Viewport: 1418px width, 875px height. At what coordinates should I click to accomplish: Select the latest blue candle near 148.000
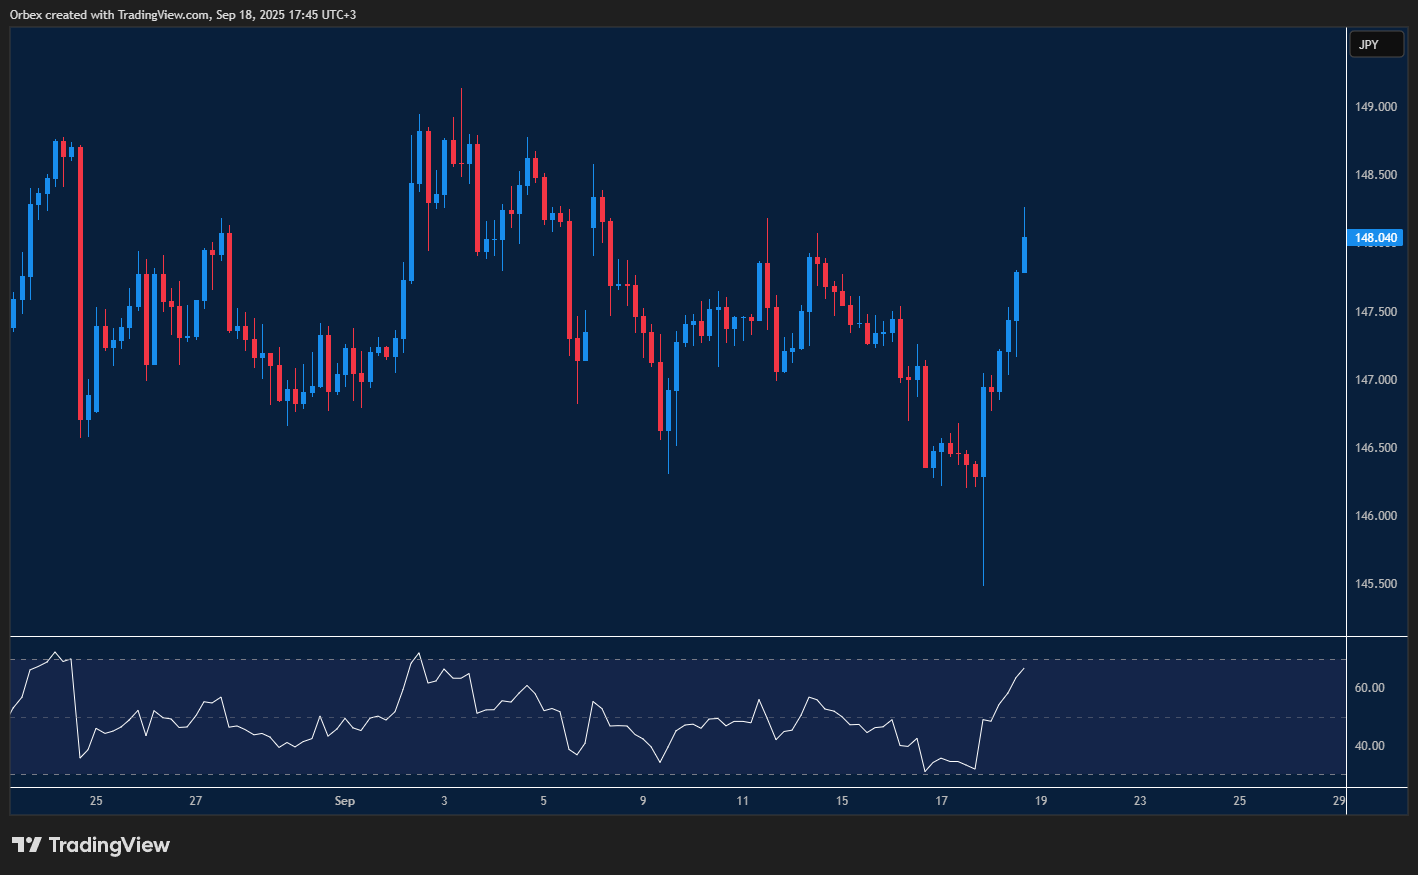1024,254
